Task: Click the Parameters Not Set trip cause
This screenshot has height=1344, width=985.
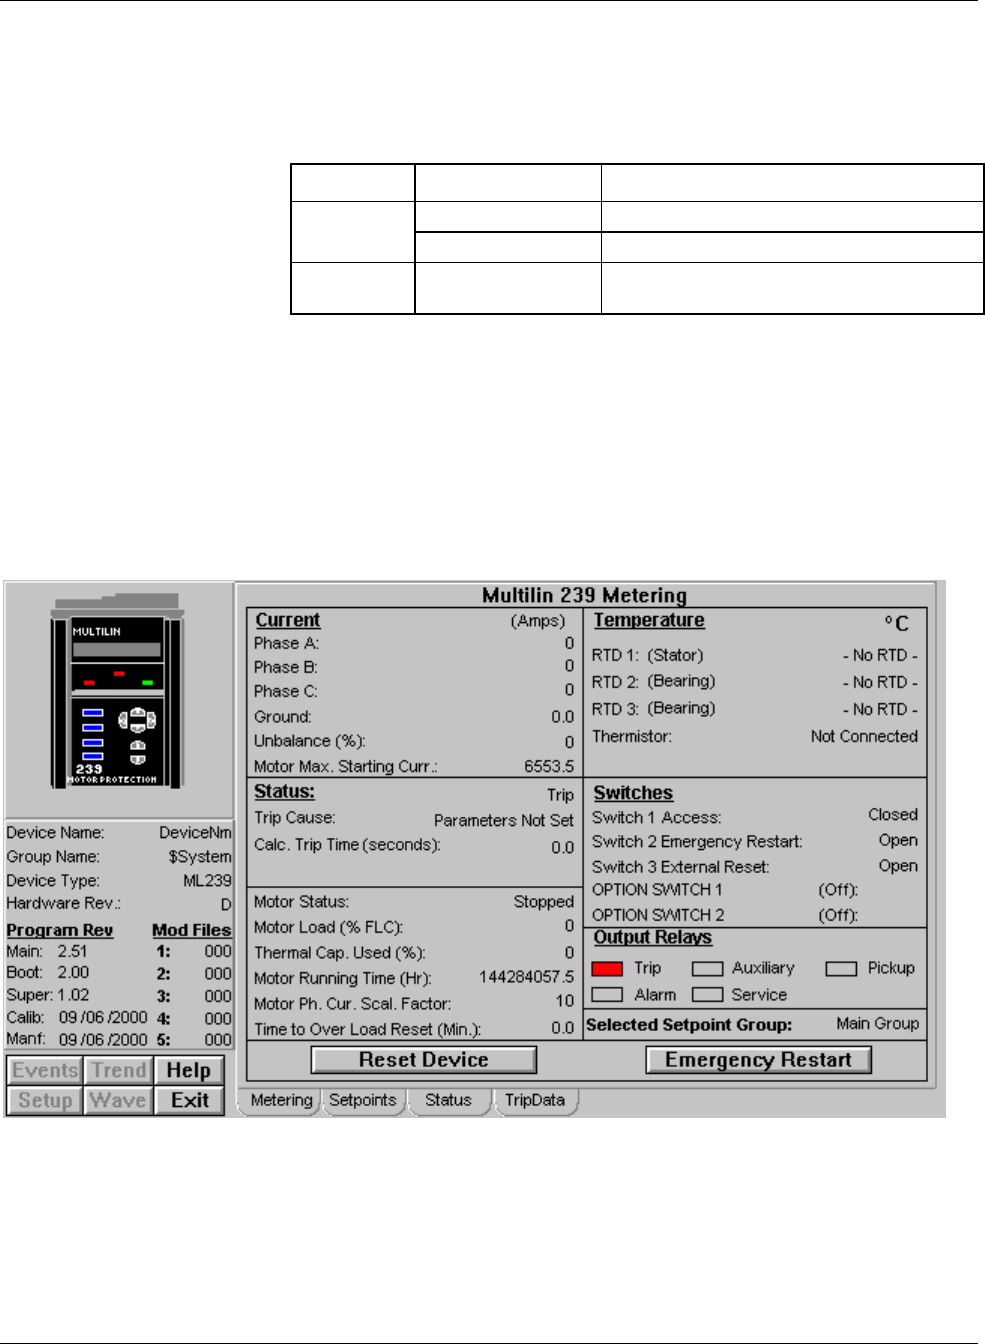Action: coord(504,820)
